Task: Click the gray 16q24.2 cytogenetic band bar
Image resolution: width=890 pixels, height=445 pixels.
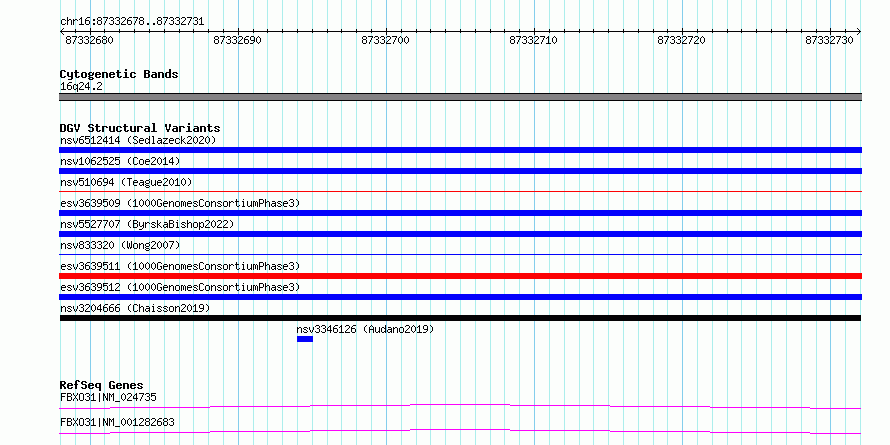Action: coord(460,97)
